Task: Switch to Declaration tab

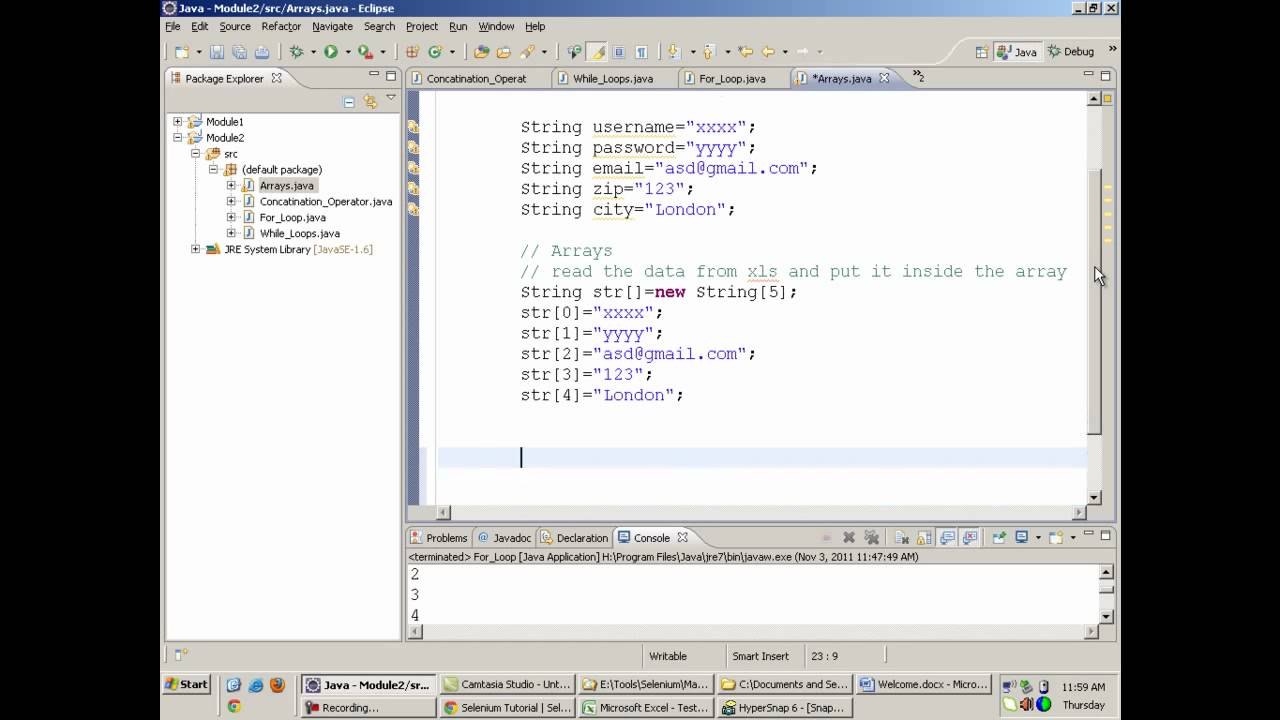Action: 574,538
